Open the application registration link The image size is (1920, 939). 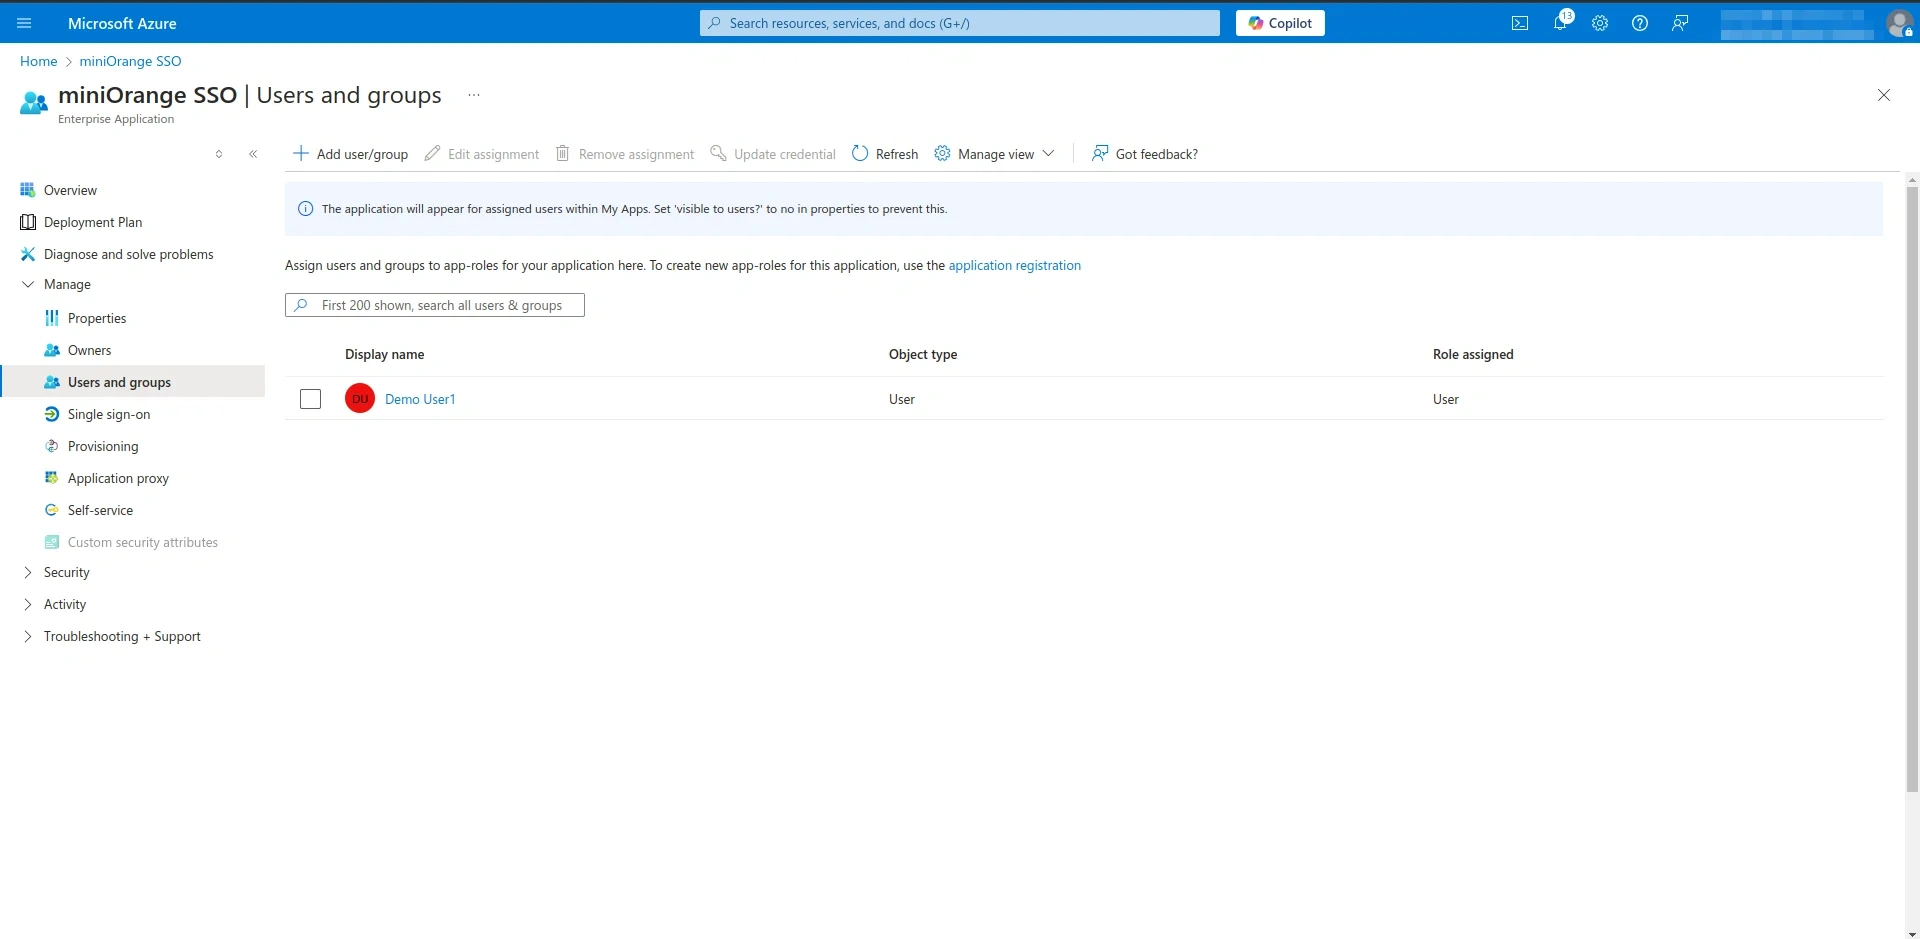pos(1014,265)
